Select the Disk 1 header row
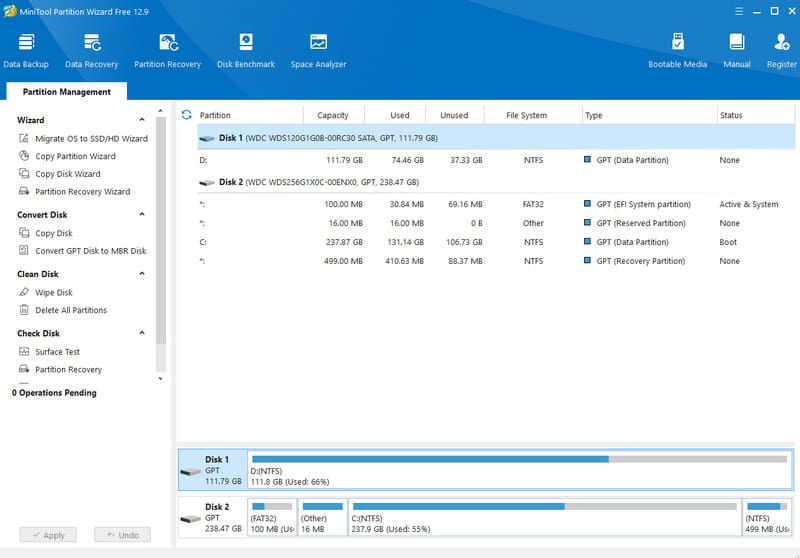The image size is (800, 558). click(x=496, y=138)
